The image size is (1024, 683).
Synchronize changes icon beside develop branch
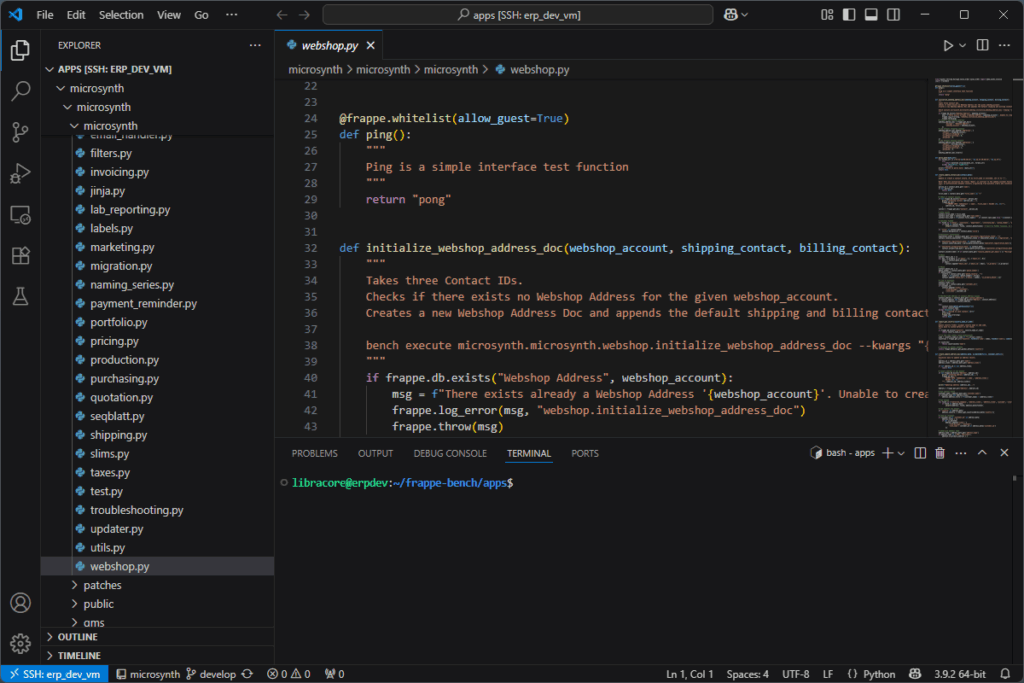click(248, 674)
